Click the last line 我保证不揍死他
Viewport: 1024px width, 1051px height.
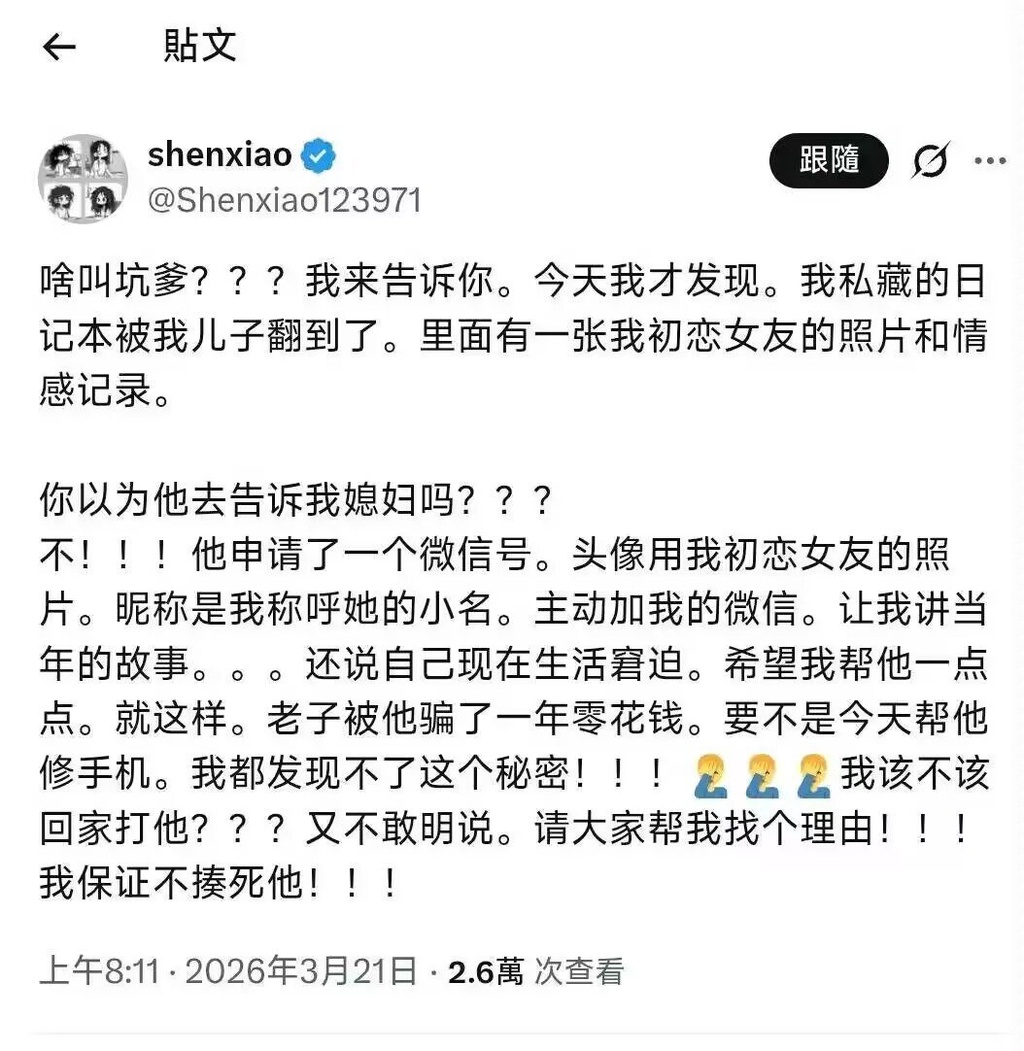(x=220, y=883)
